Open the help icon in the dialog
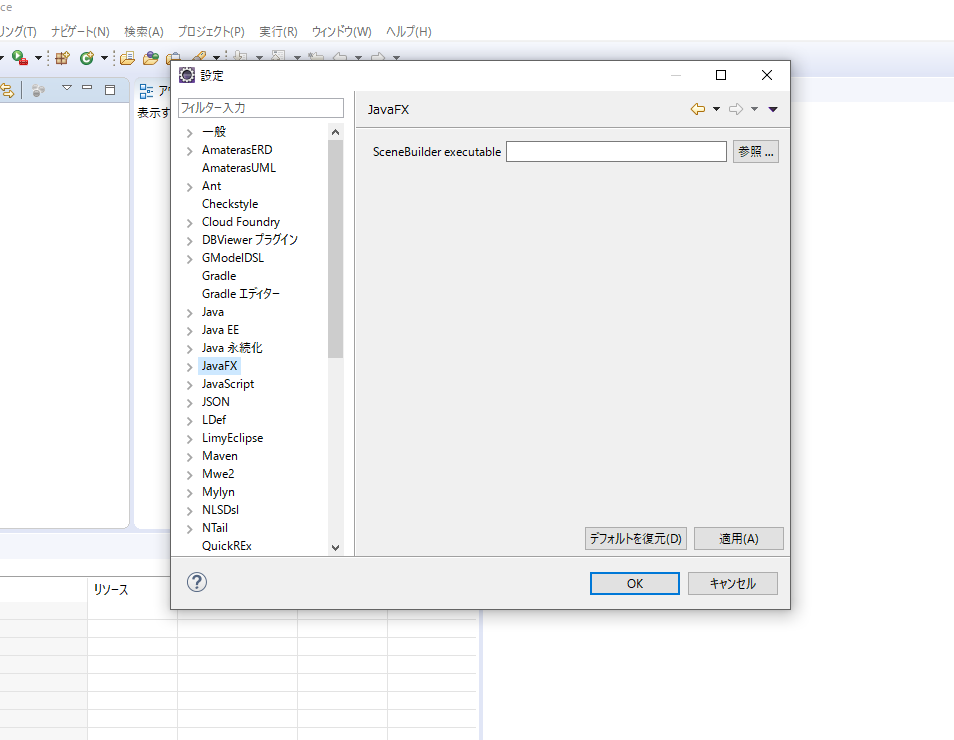Image resolution: width=954 pixels, height=740 pixels. click(197, 582)
